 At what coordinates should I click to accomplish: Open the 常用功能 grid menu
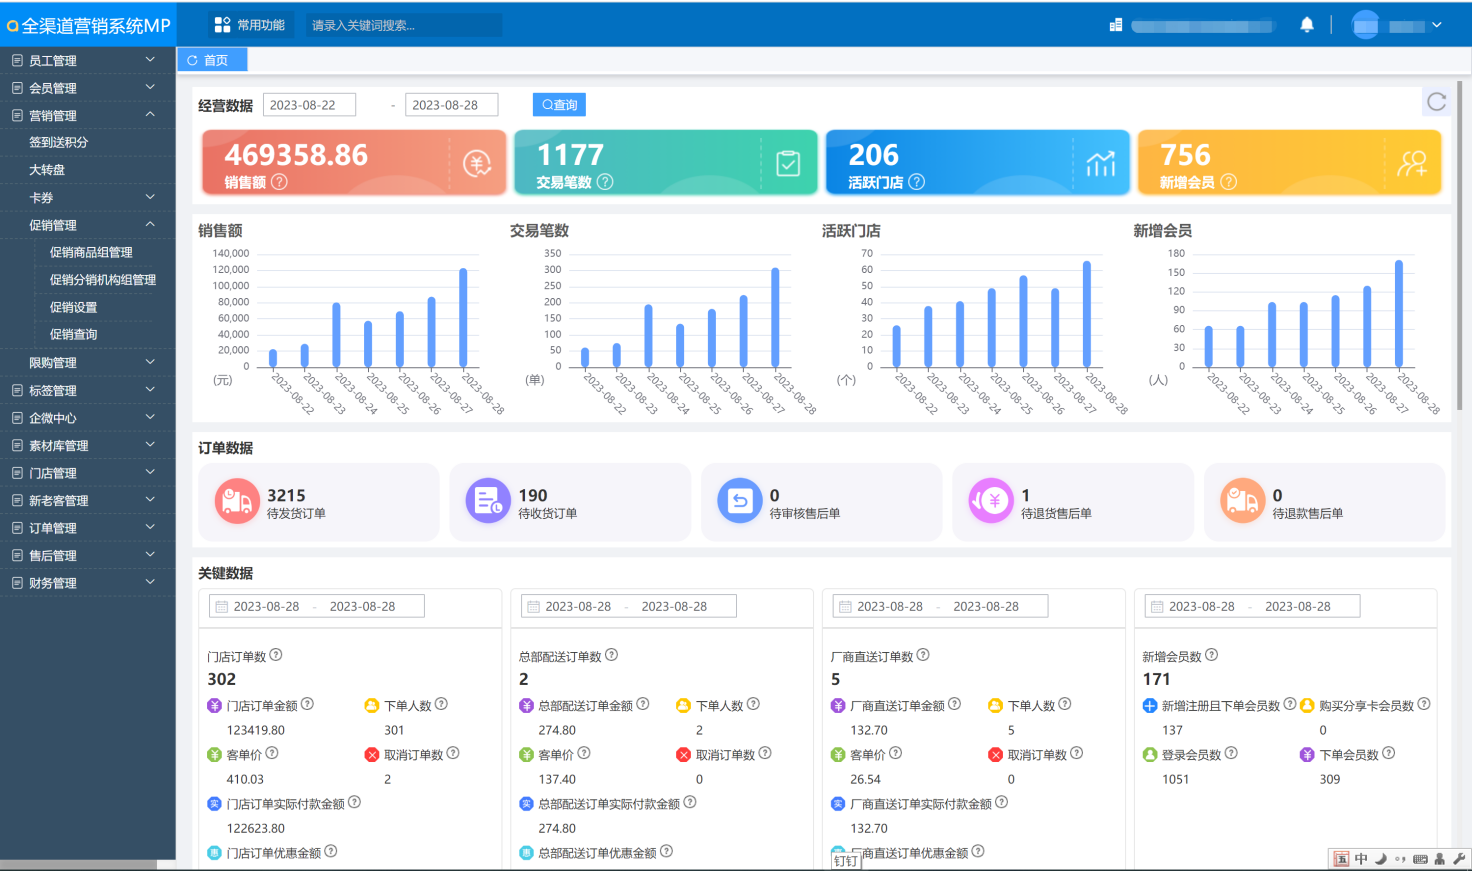250,25
